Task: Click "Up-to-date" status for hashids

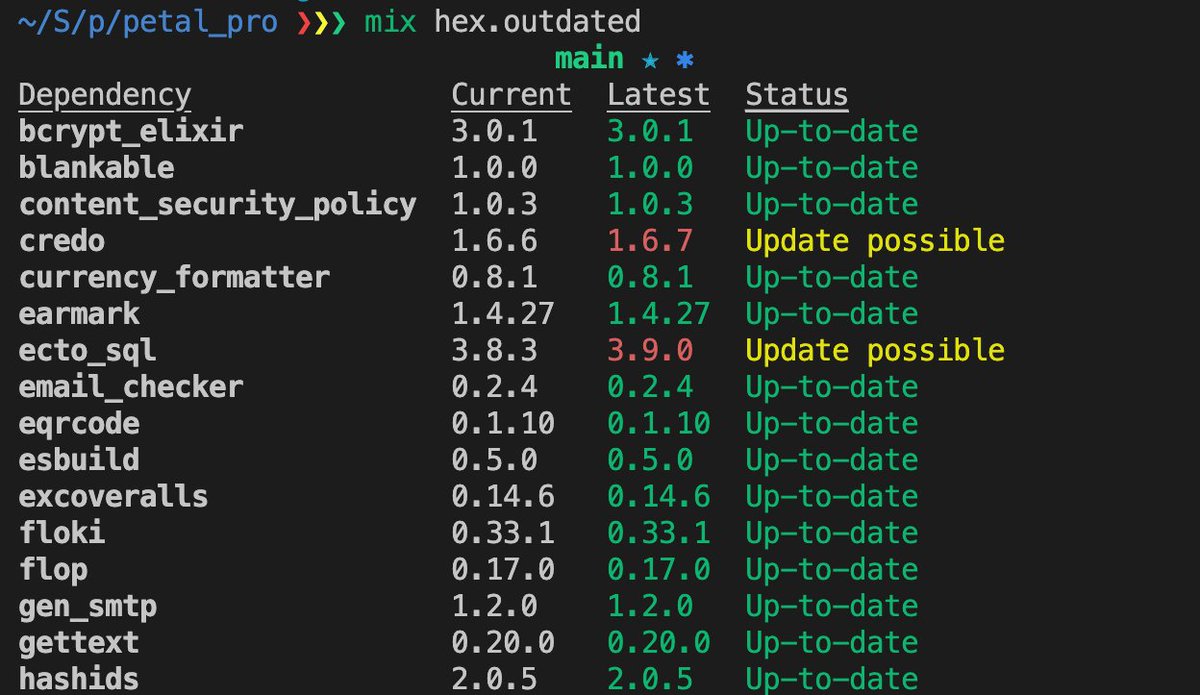Action: point(832,679)
